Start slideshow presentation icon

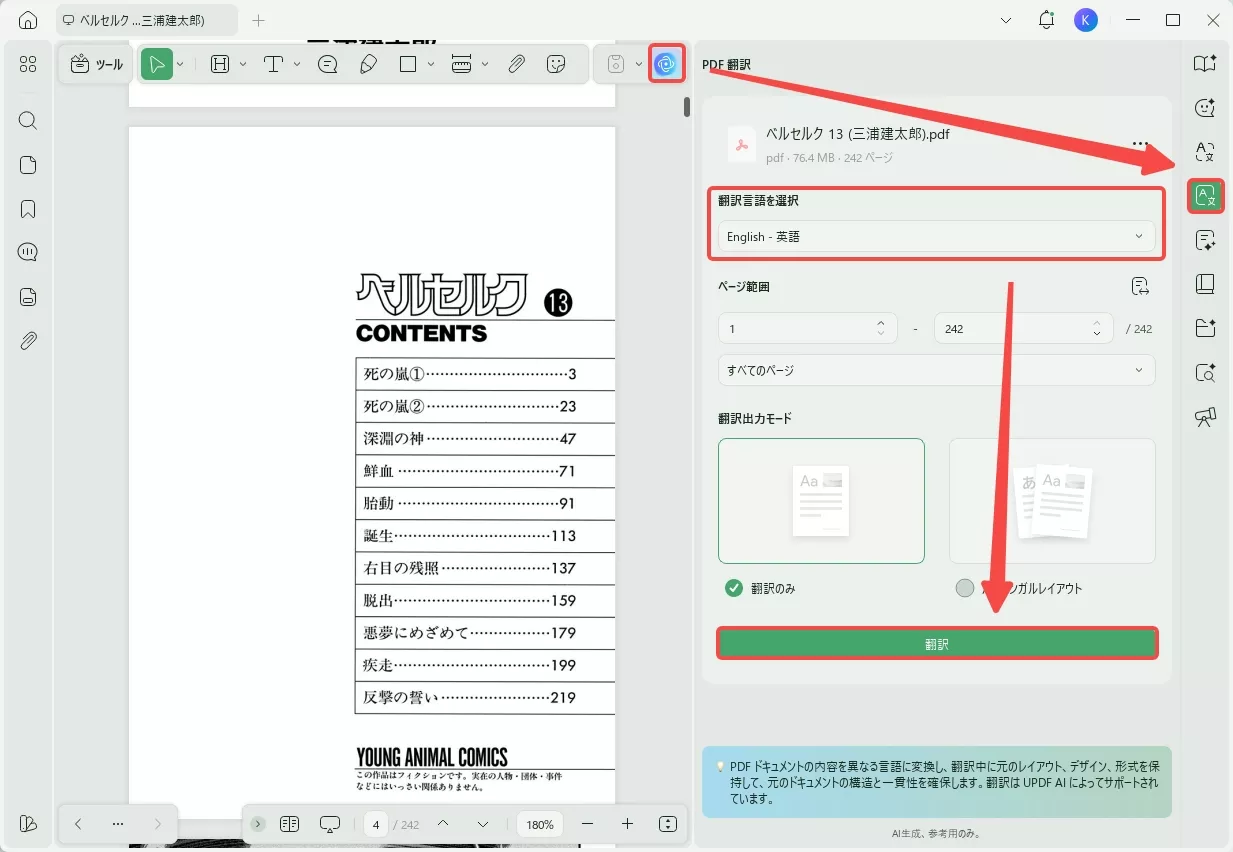click(x=330, y=824)
